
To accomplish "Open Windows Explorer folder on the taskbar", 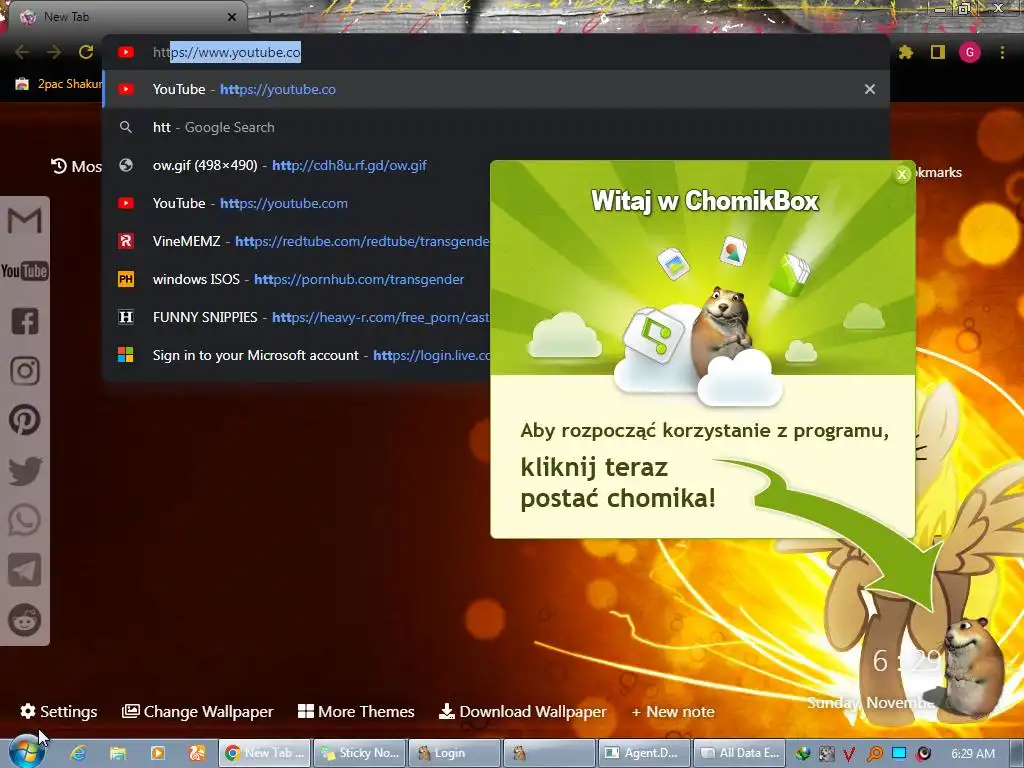I will (x=118, y=753).
